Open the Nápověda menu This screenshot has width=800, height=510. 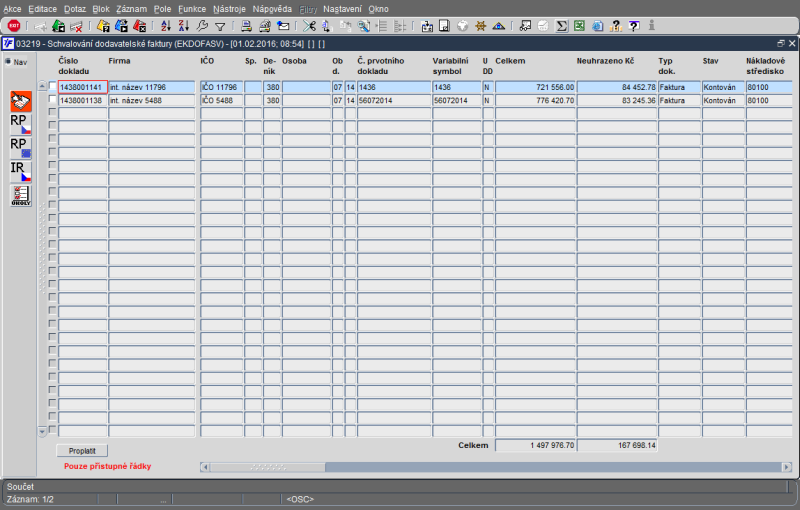(272, 9)
